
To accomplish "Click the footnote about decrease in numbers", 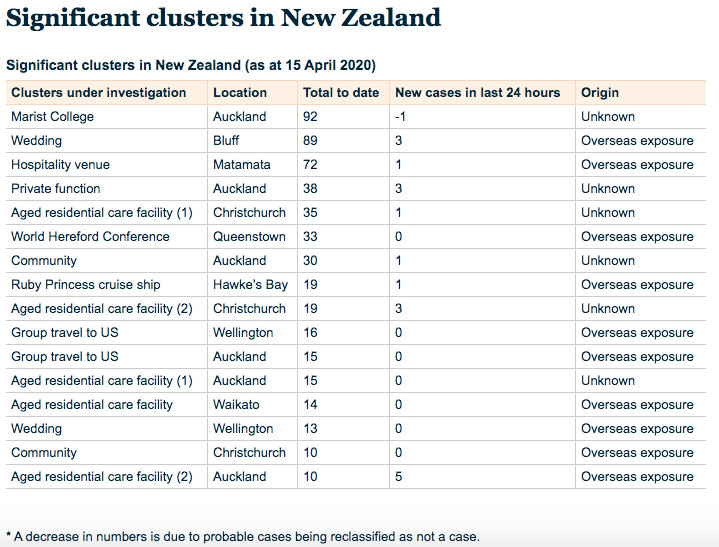I will click(x=243, y=537).
